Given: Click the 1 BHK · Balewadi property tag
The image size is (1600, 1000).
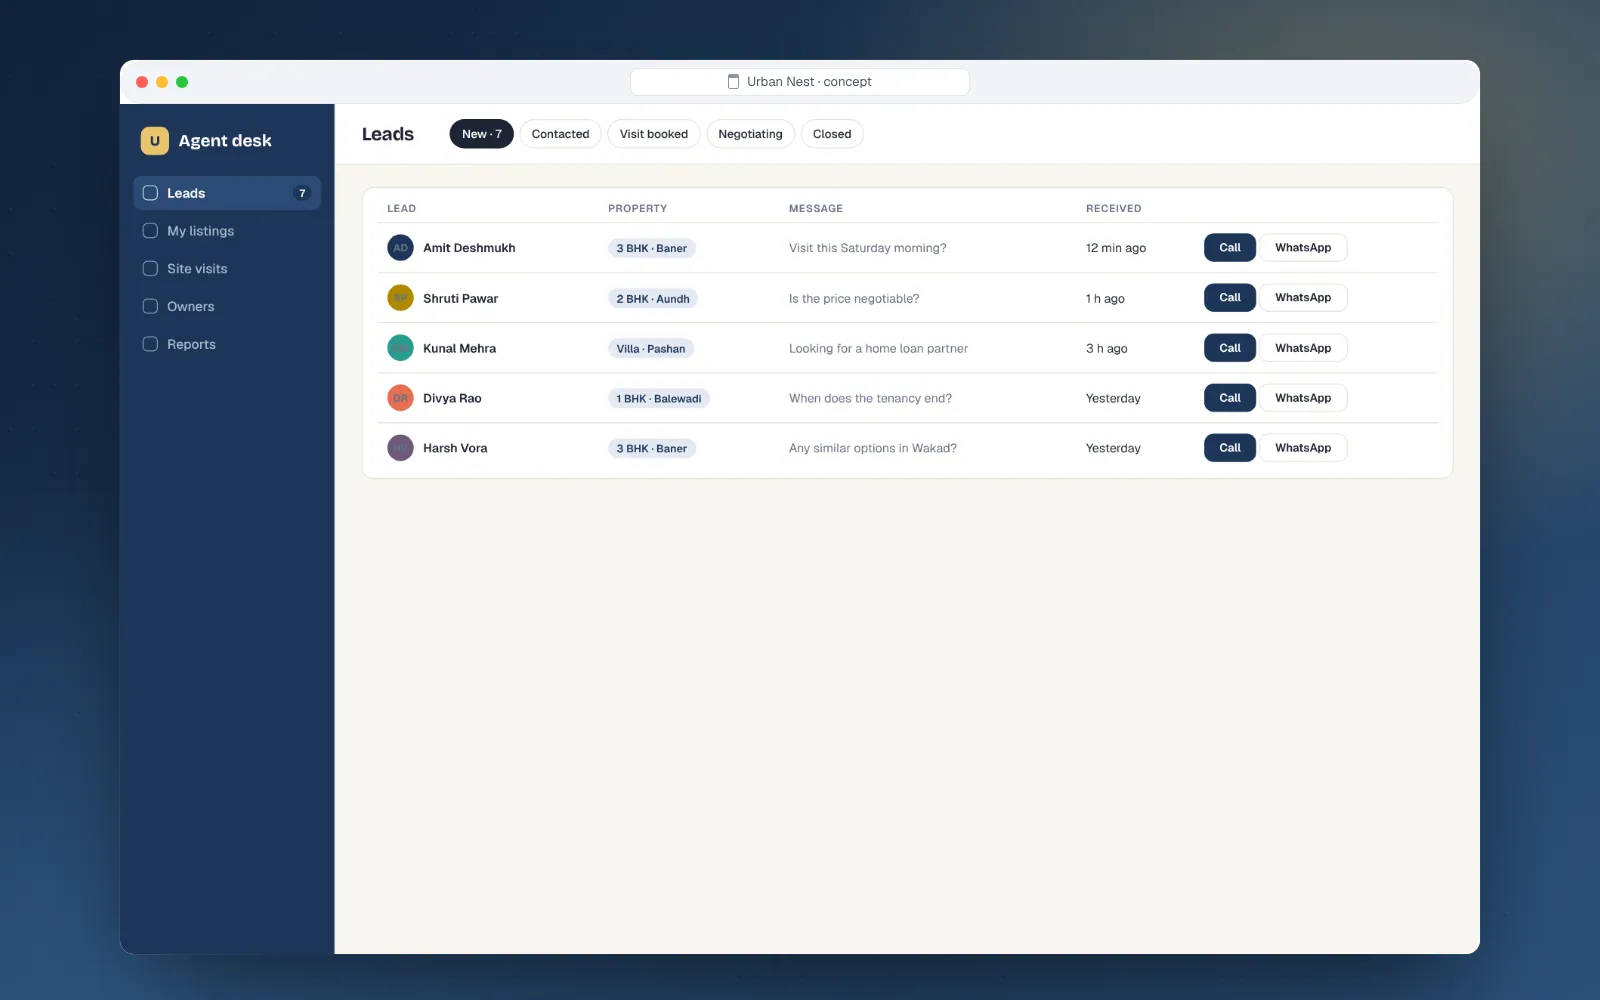Looking at the screenshot, I should point(659,398).
